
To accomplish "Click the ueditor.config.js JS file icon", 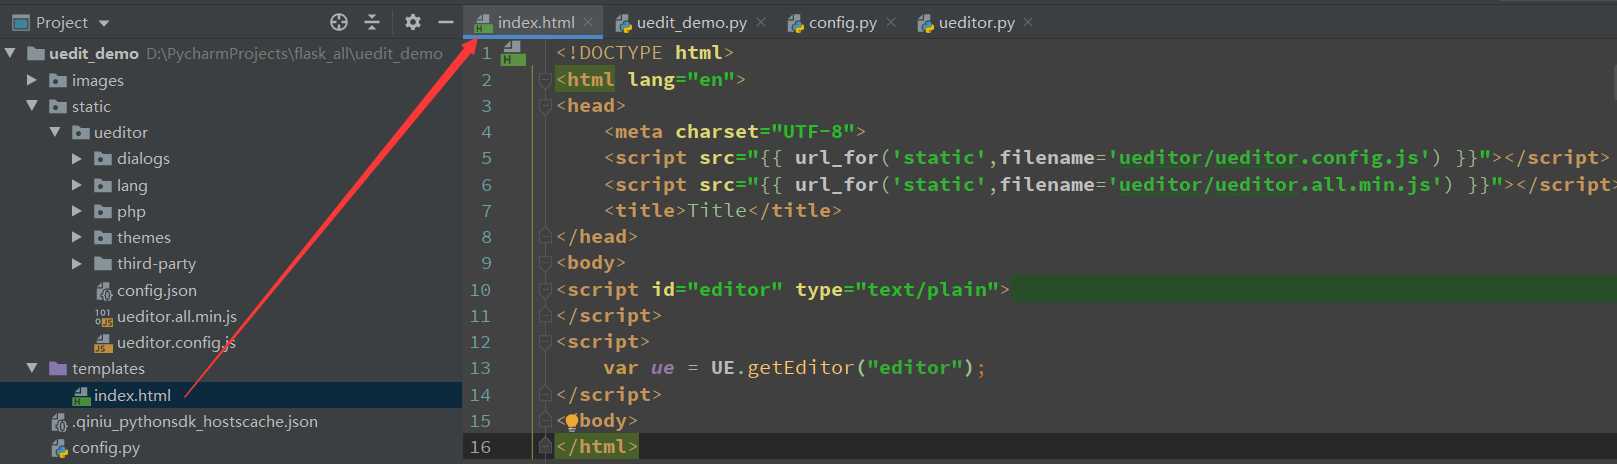I will [x=104, y=342].
